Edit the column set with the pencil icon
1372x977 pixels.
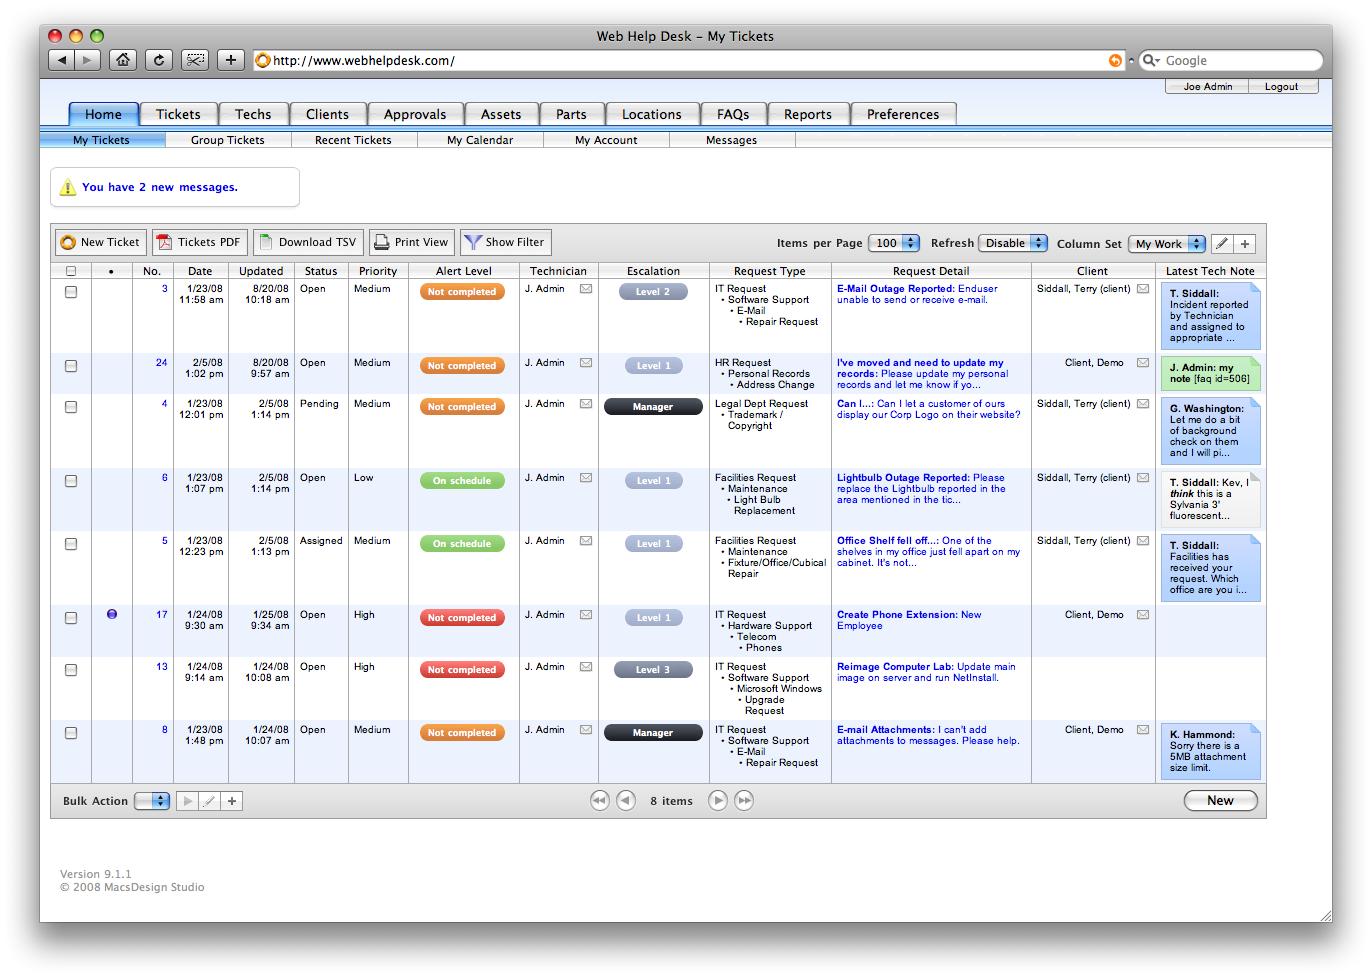click(x=1222, y=243)
